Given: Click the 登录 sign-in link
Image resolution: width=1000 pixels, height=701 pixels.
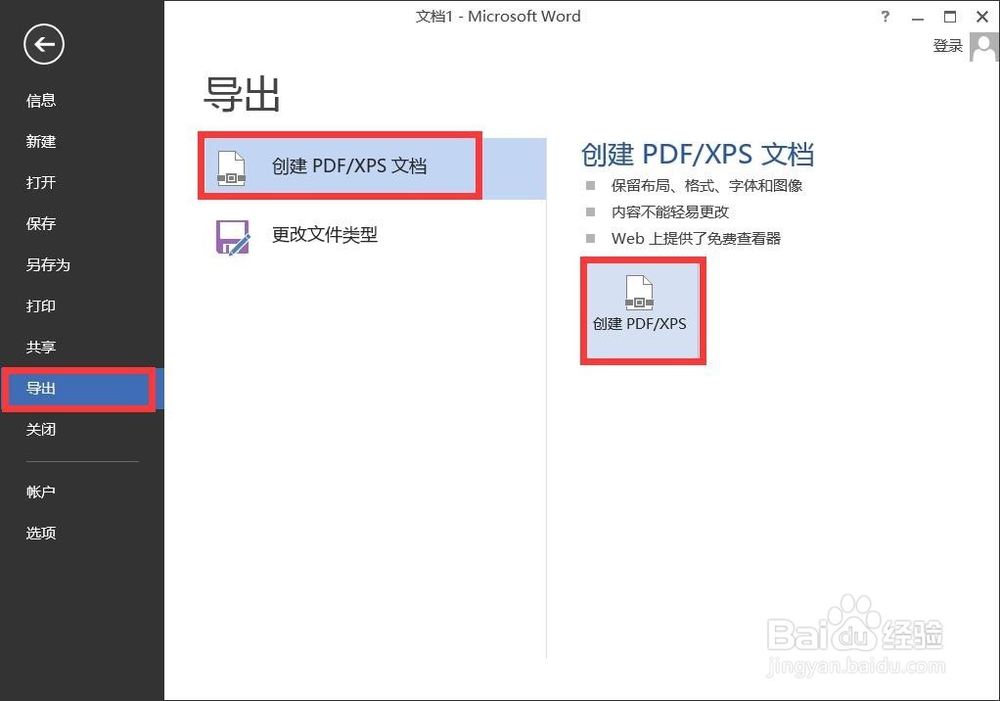Looking at the screenshot, I should click(948, 46).
